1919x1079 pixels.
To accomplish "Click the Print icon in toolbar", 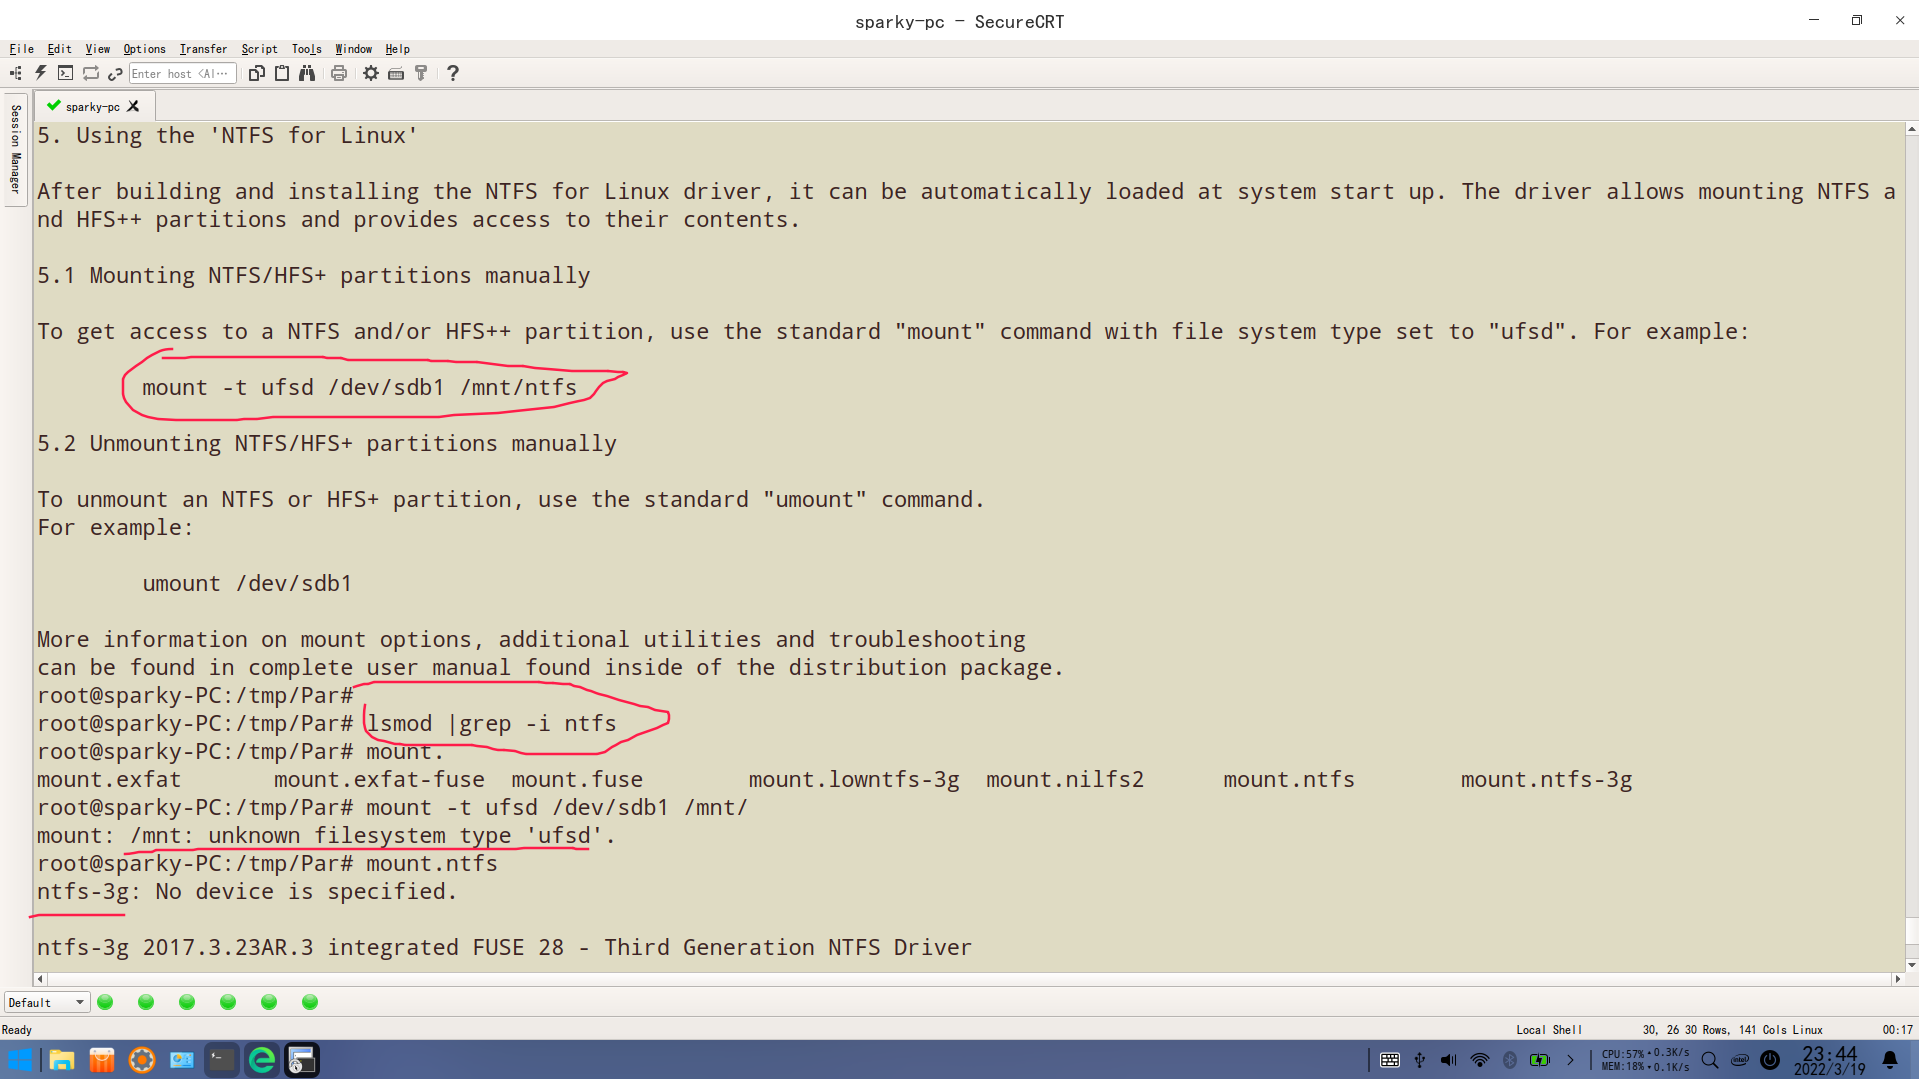I will click(x=339, y=73).
